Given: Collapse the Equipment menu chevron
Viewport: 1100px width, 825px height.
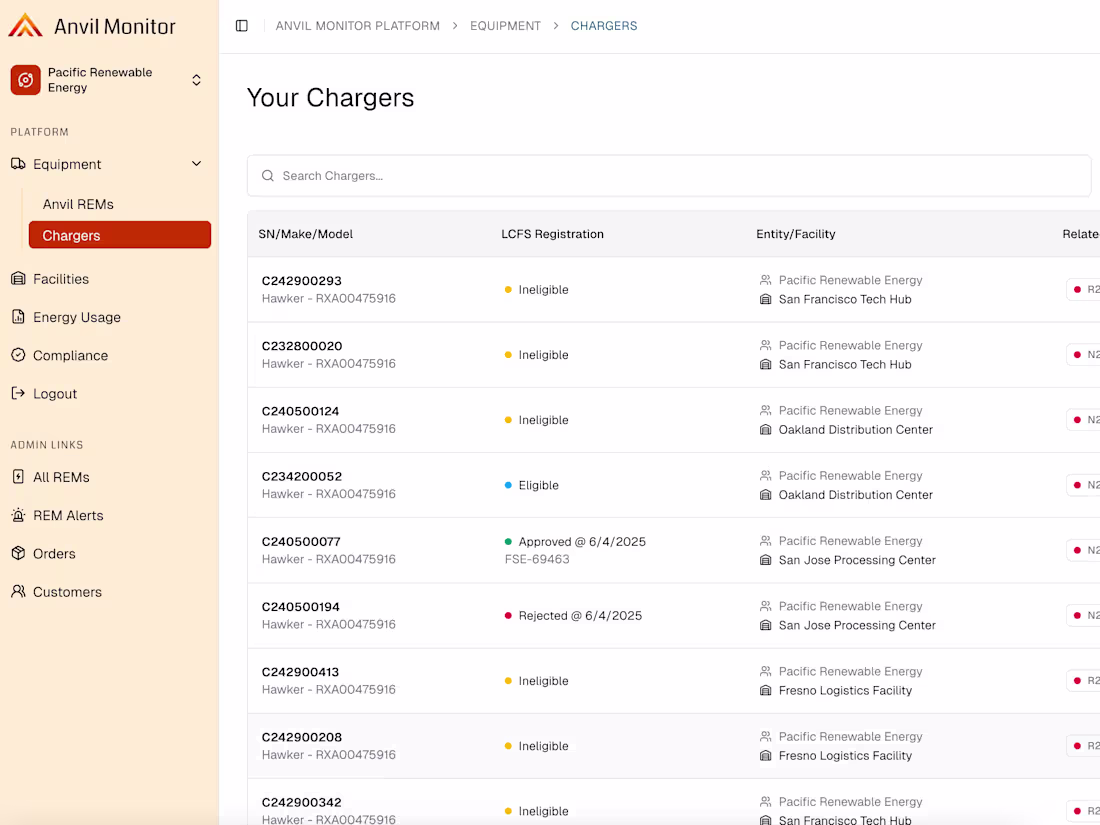Looking at the screenshot, I should 196,163.
